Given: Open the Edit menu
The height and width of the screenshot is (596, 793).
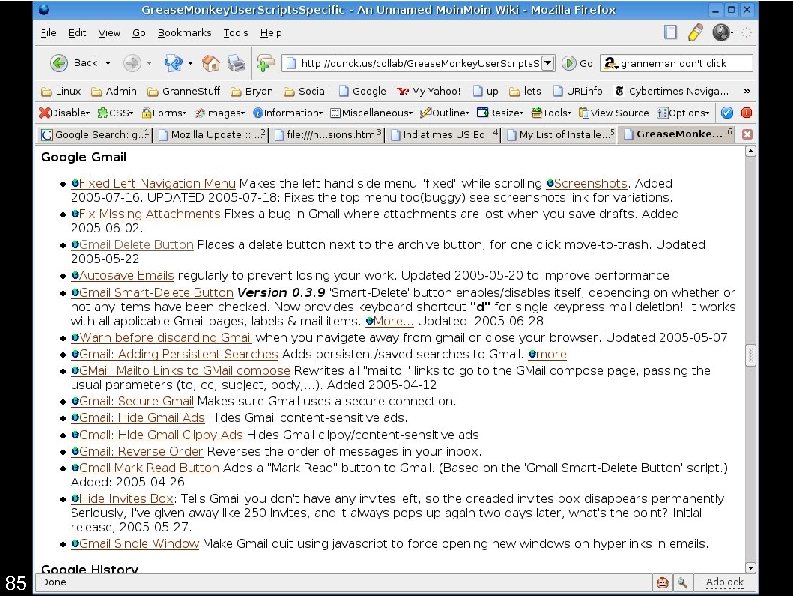Looking at the screenshot, I should (x=77, y=33).
